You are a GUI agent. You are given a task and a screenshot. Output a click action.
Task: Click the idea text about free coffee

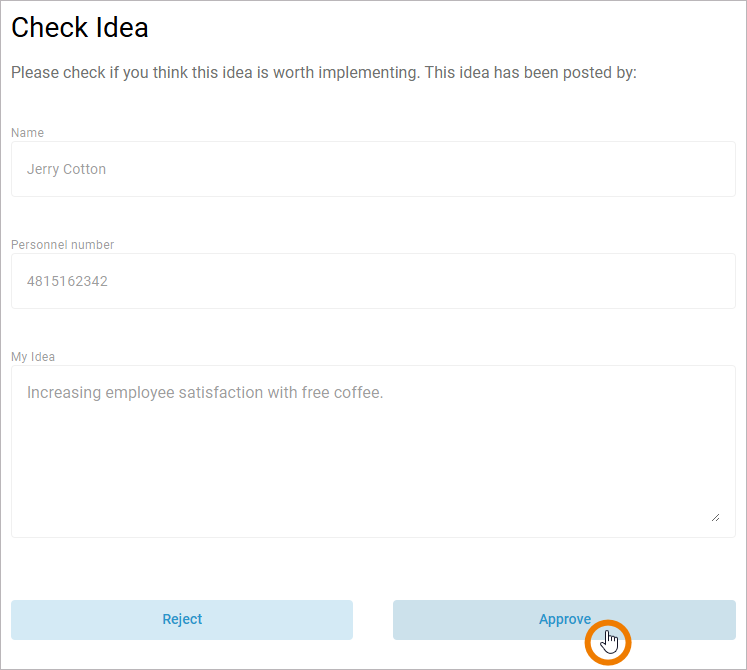point(205,393)
